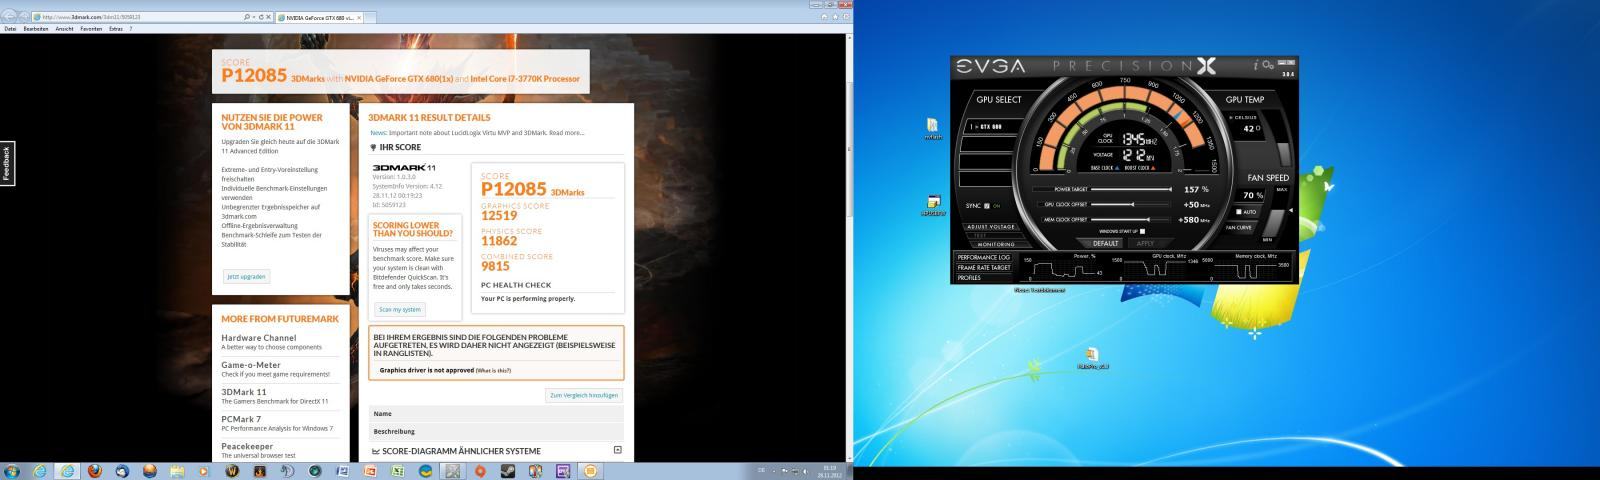The image size is (1600, 480).
Task: Open the Peacekeeper link
Action: coord(247,446)
